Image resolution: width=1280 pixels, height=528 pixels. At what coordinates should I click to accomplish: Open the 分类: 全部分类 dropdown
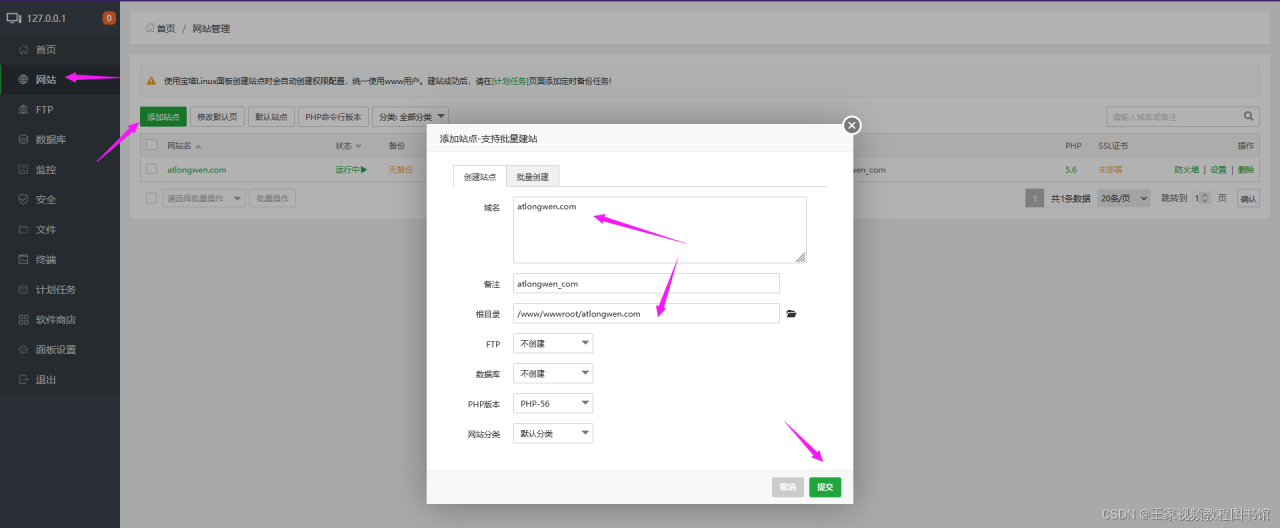coord(410,117)
